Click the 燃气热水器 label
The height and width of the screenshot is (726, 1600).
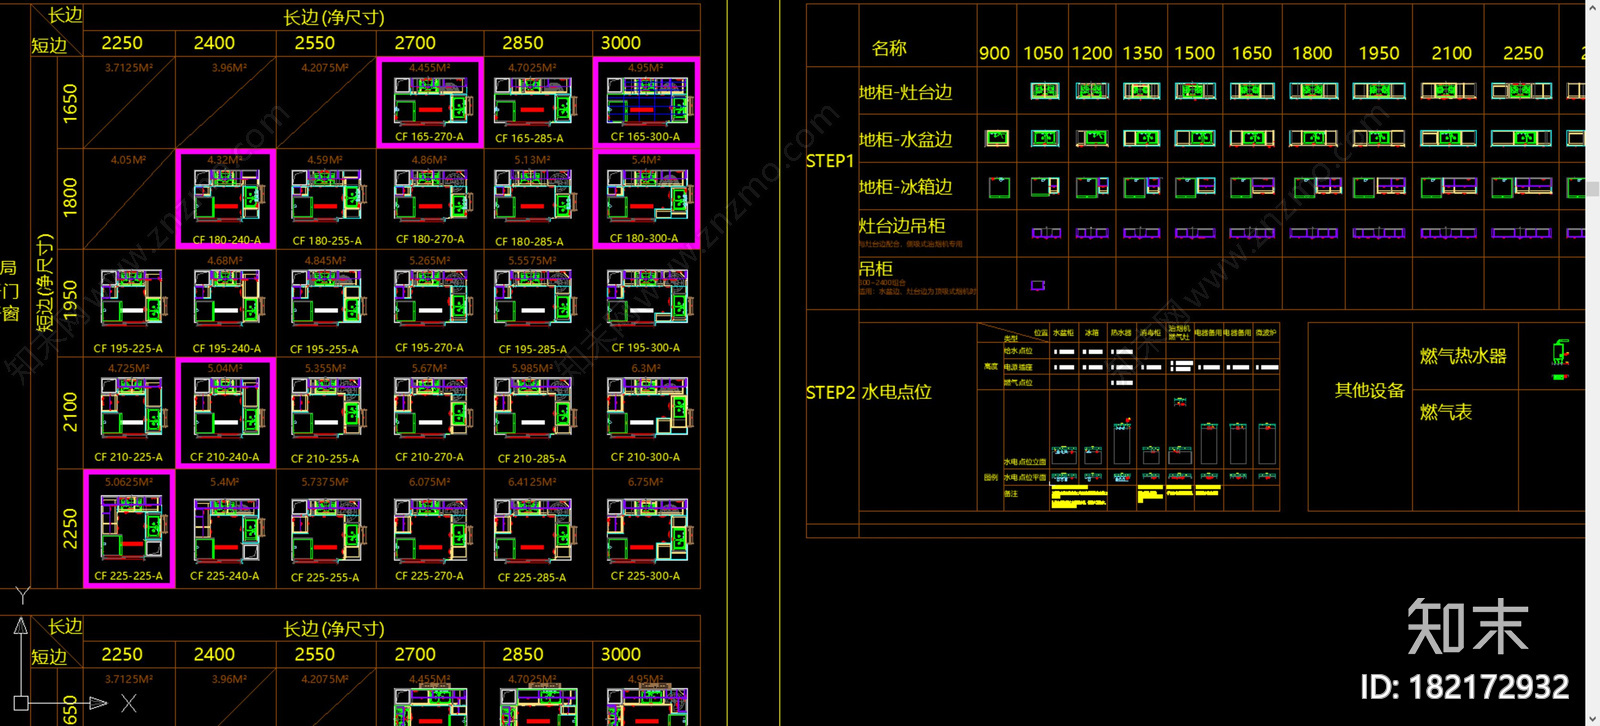tap(1463, 356)
